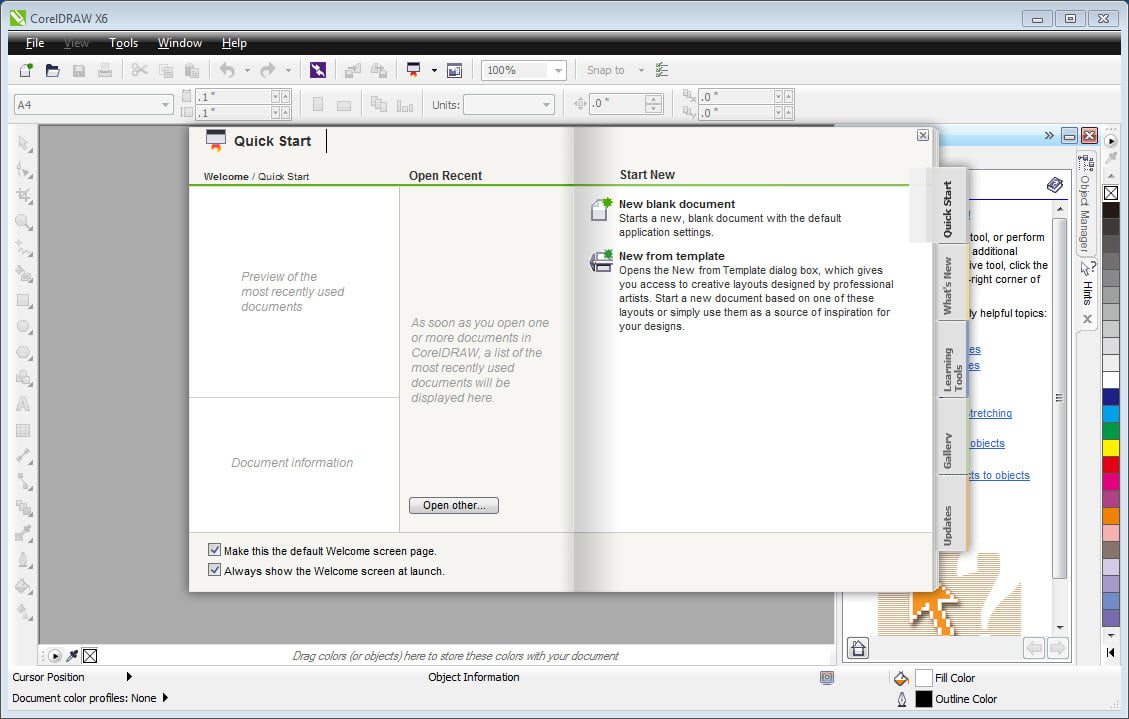The image size is (1129, 719).
Task: Click the Hints docker home icon
Action: (858, 648)
